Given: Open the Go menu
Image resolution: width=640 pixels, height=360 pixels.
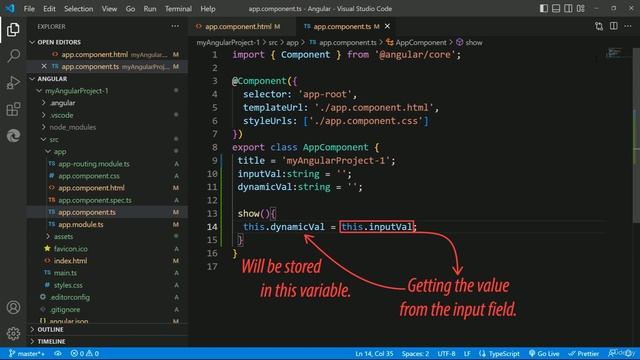Looking at the screenshot, I should 130,9.
